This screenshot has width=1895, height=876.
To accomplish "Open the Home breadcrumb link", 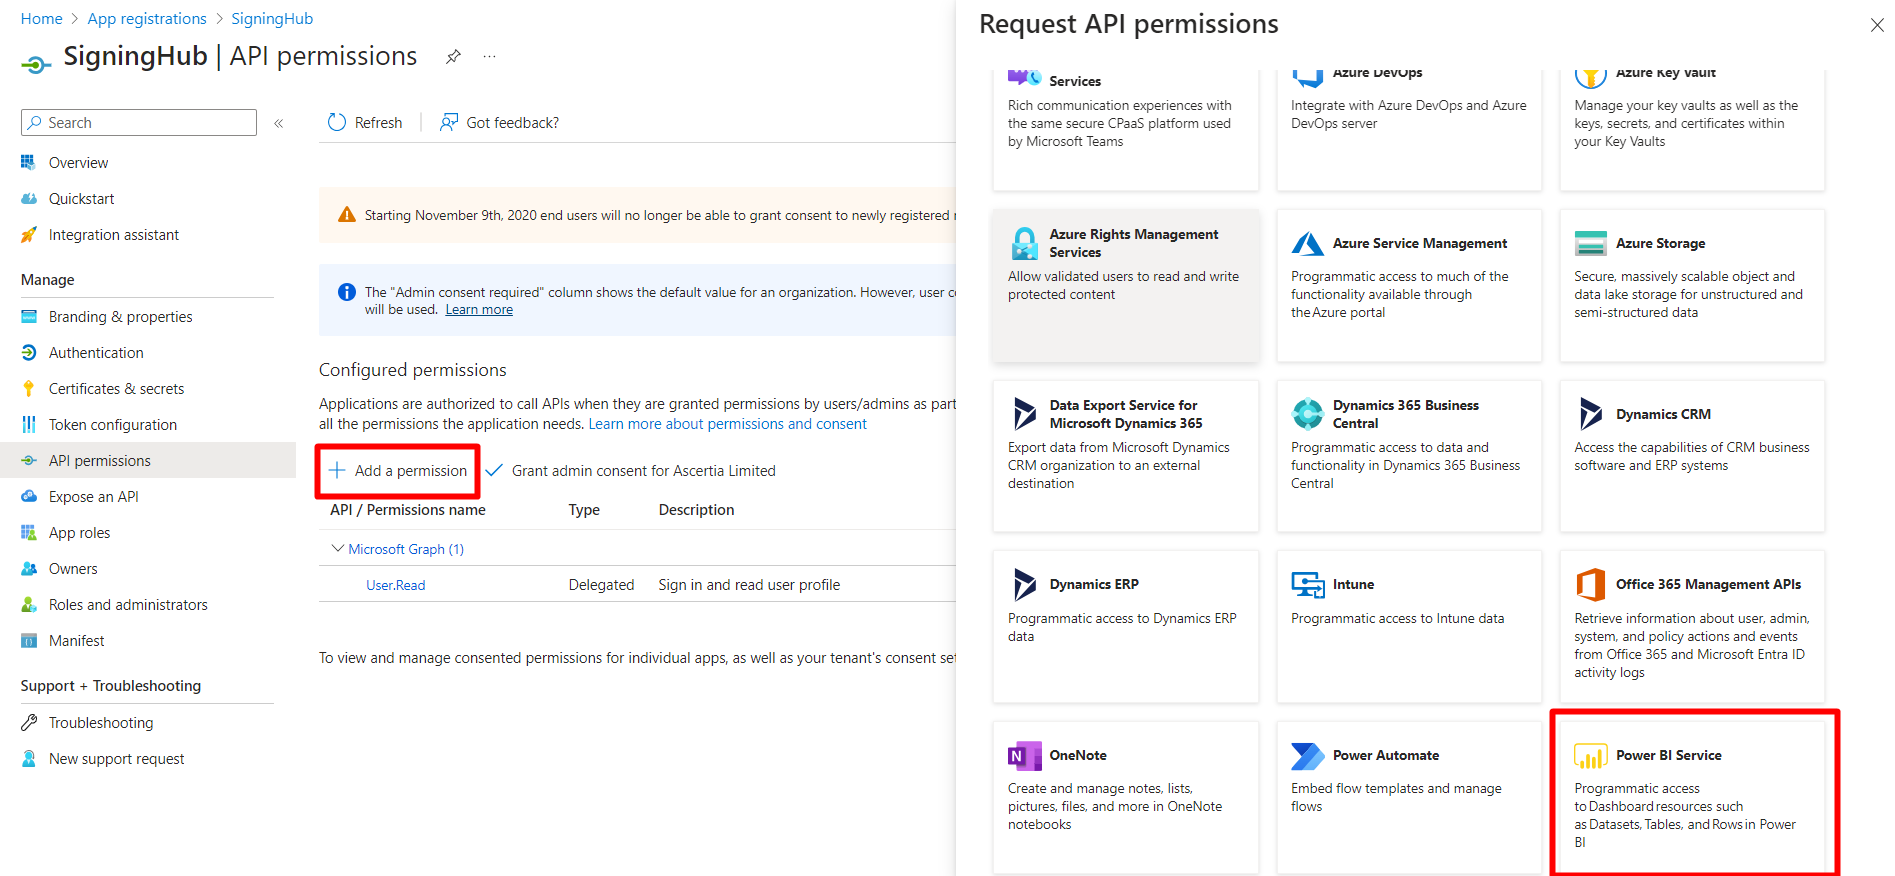I will click(x=41, y=18).
